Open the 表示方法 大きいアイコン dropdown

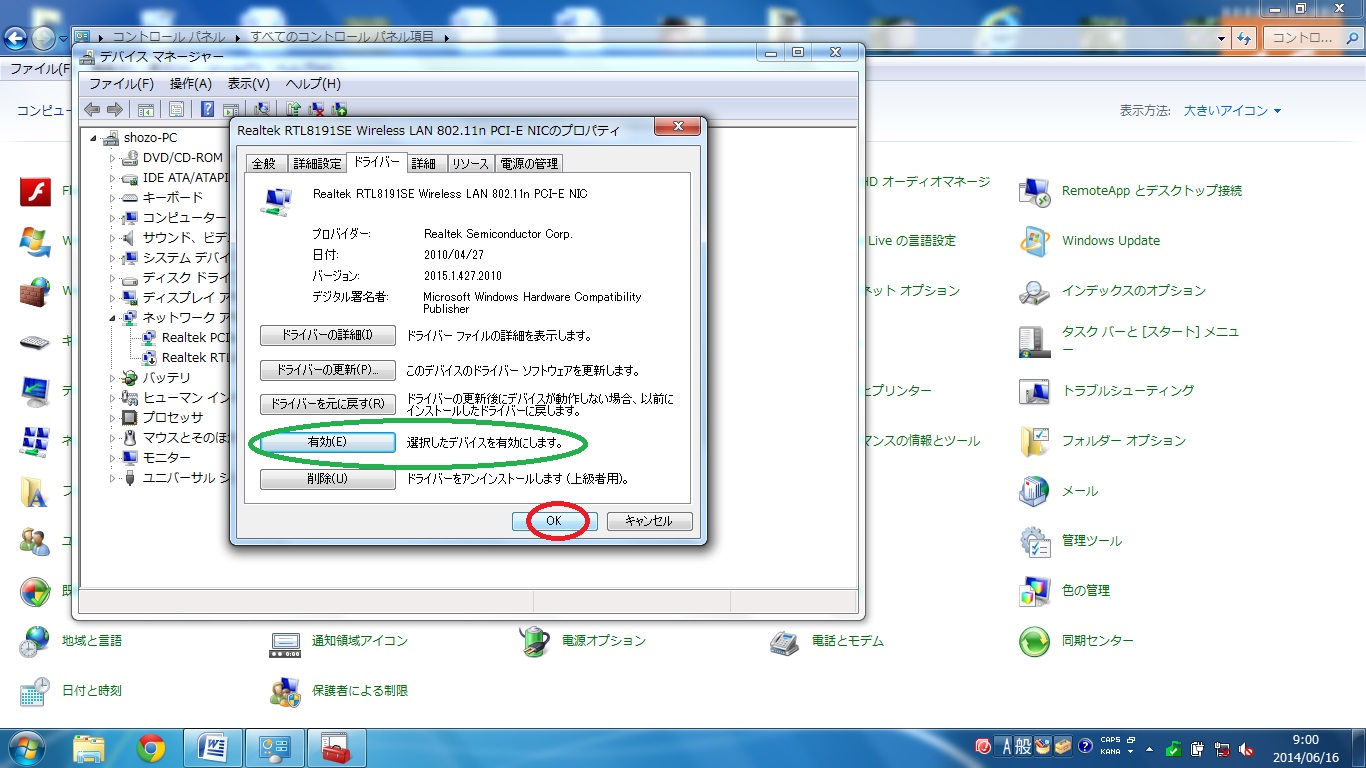[x=1232, y=111]
